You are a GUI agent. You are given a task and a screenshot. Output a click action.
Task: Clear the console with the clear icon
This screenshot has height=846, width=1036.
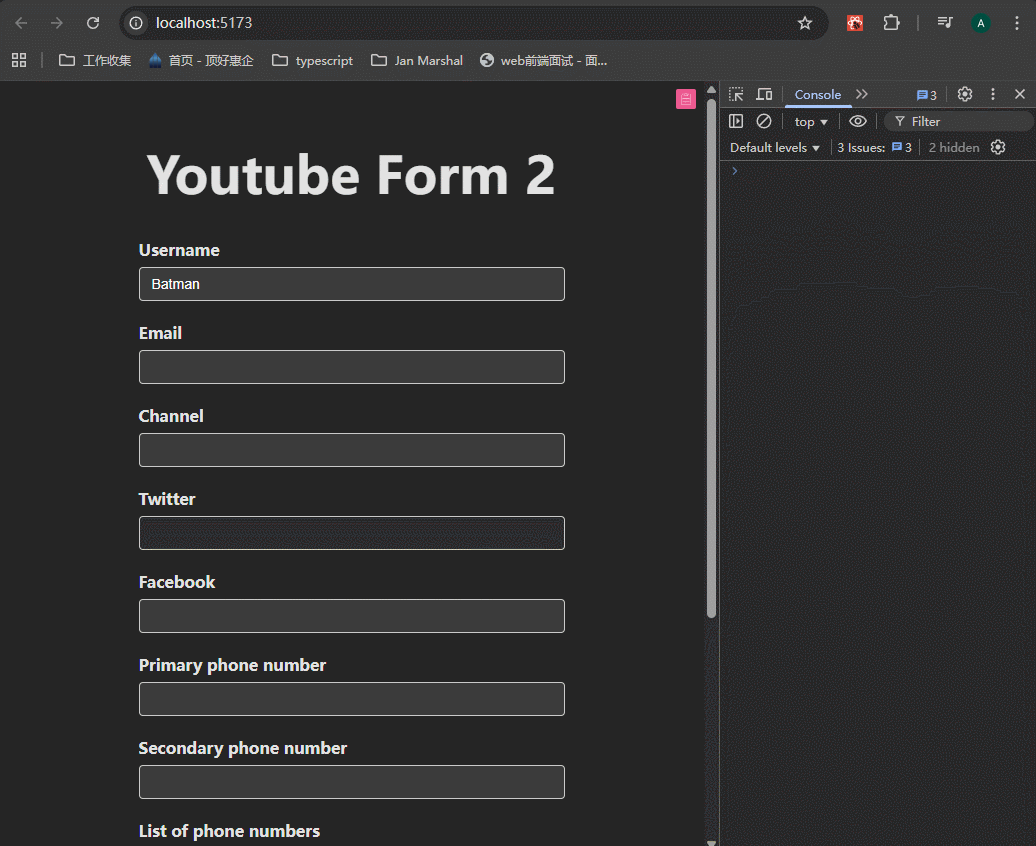point(764,121)
